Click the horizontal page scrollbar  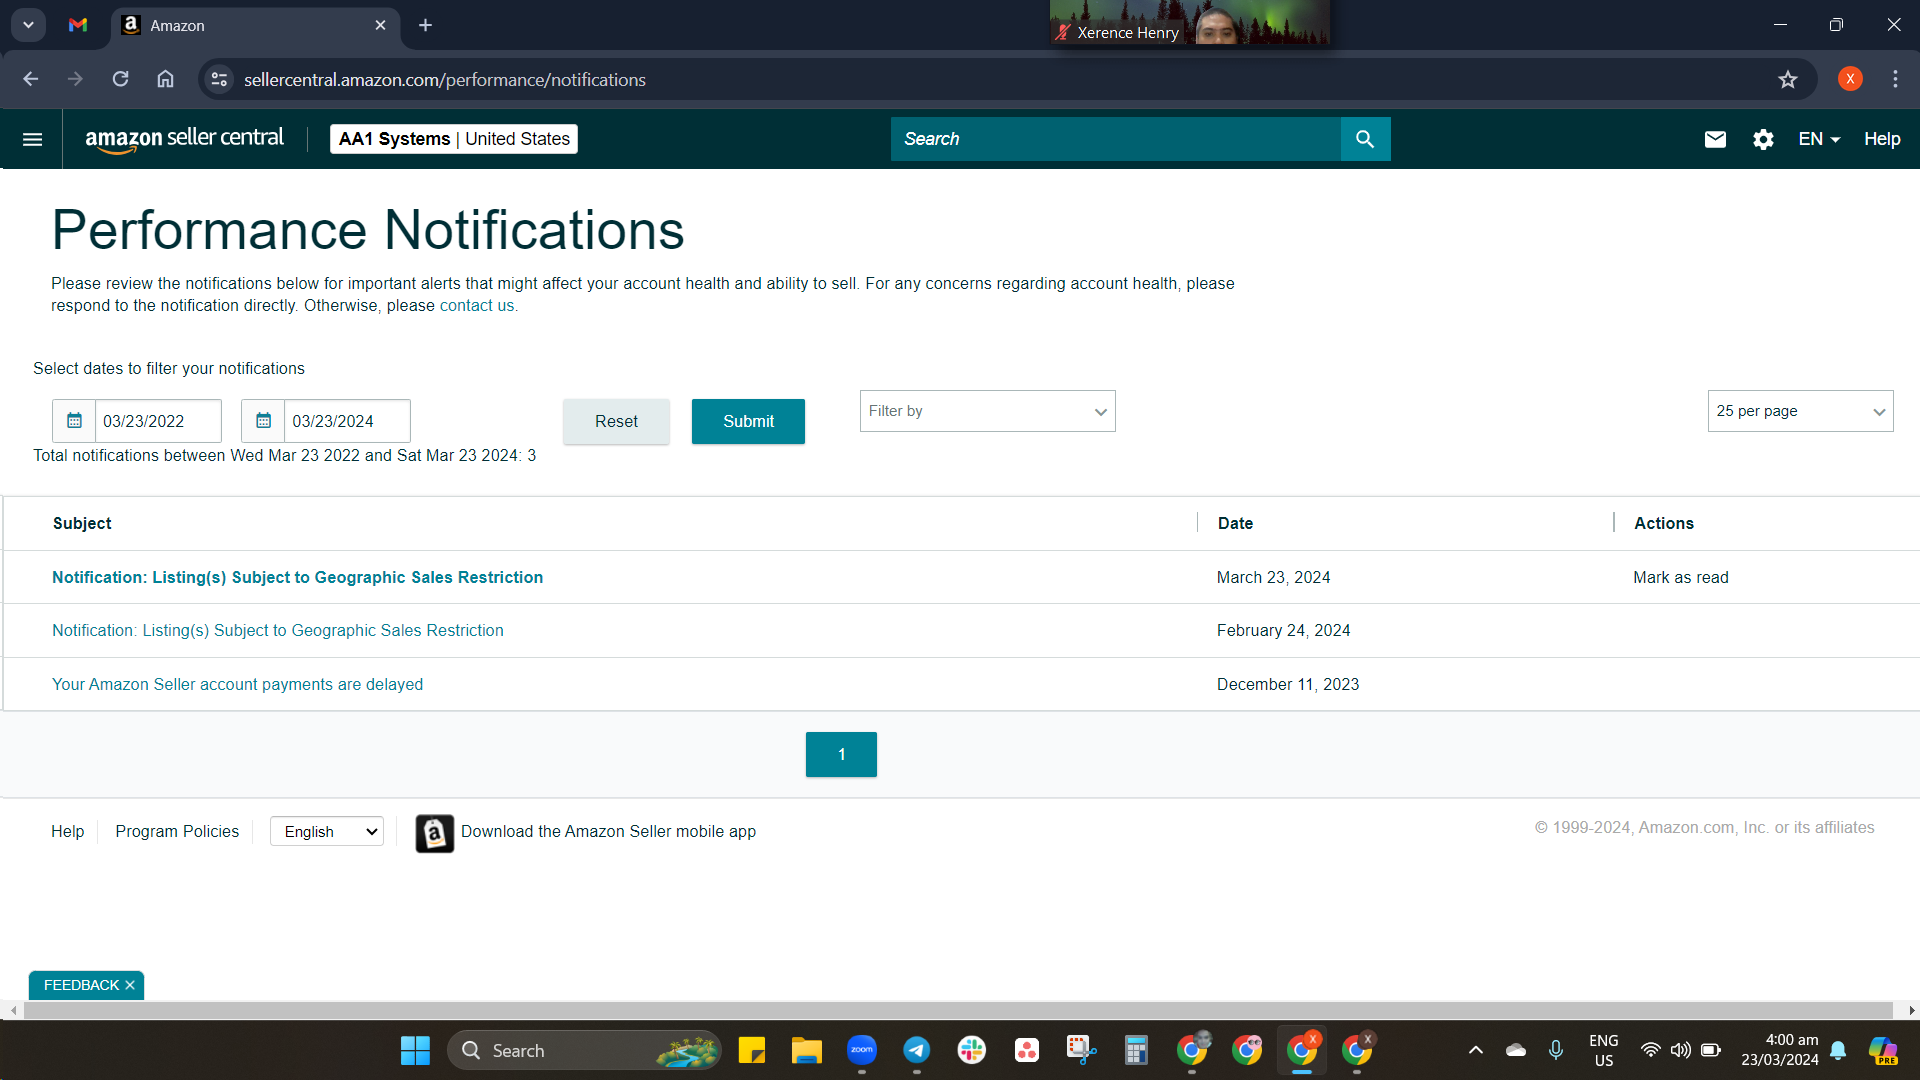click(958, 1011)
